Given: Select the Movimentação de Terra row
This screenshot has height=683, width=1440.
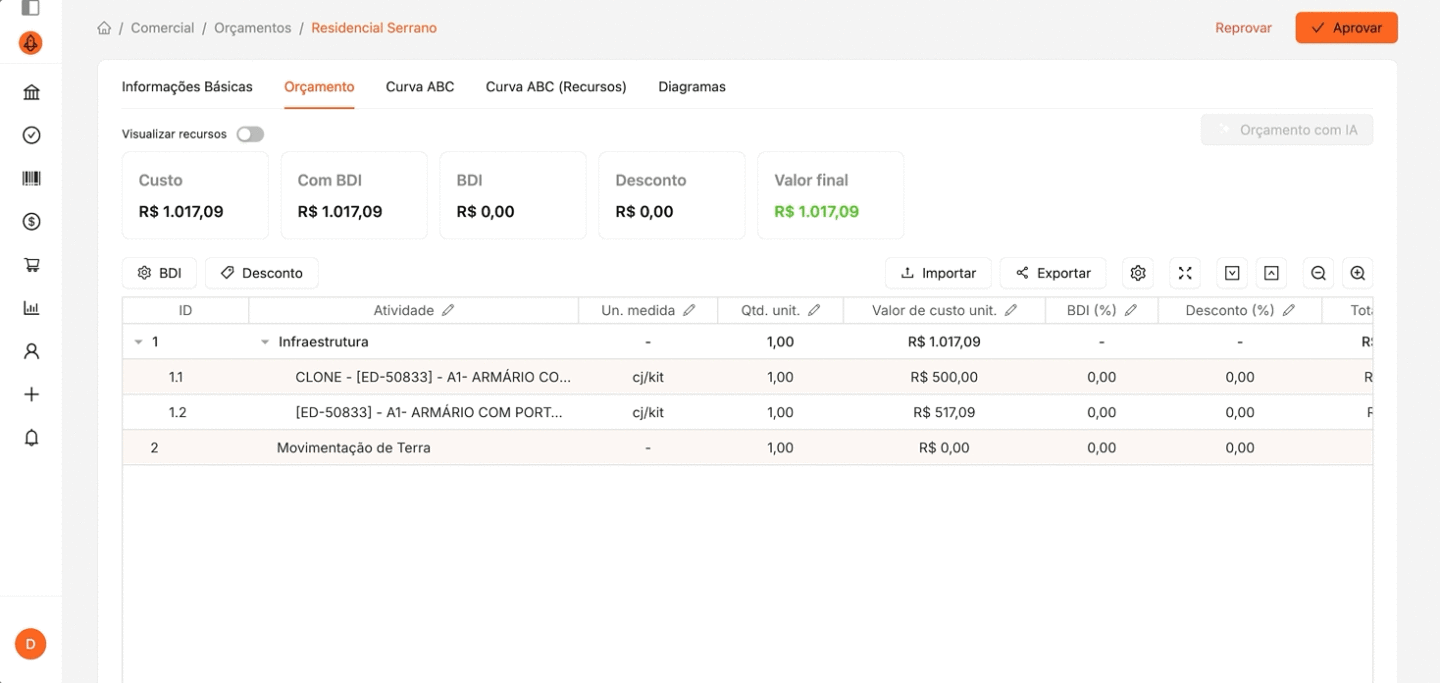Looking at the screenshot, I should 747,448.
